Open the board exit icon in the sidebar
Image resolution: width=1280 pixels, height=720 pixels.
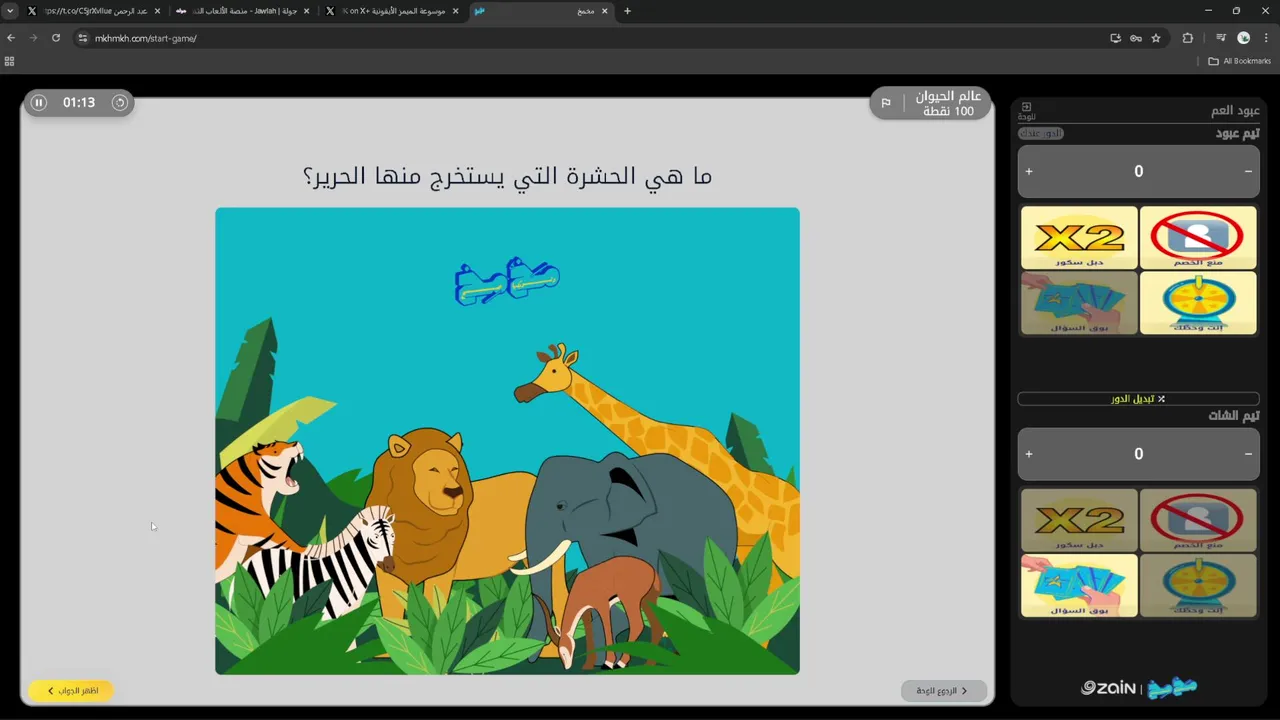[1026, 110]
